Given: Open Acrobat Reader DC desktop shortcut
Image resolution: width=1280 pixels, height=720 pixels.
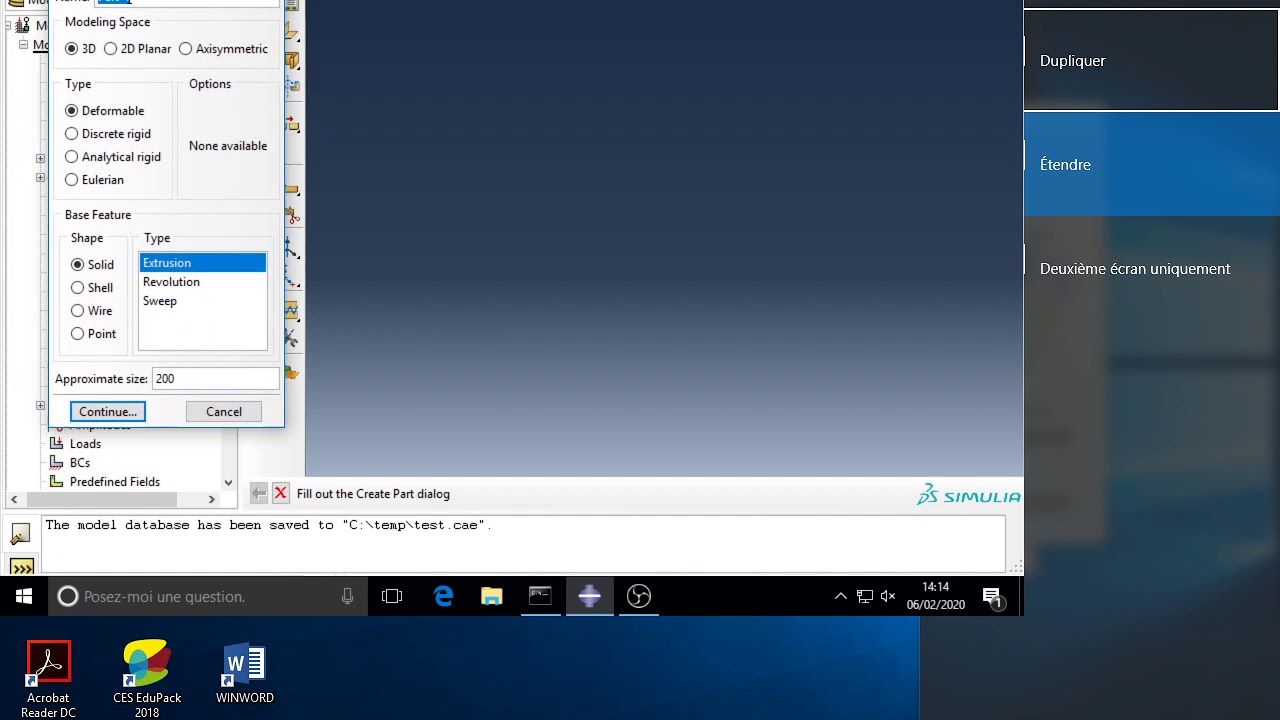Looking at the screenshot, I should pos(48,679).
